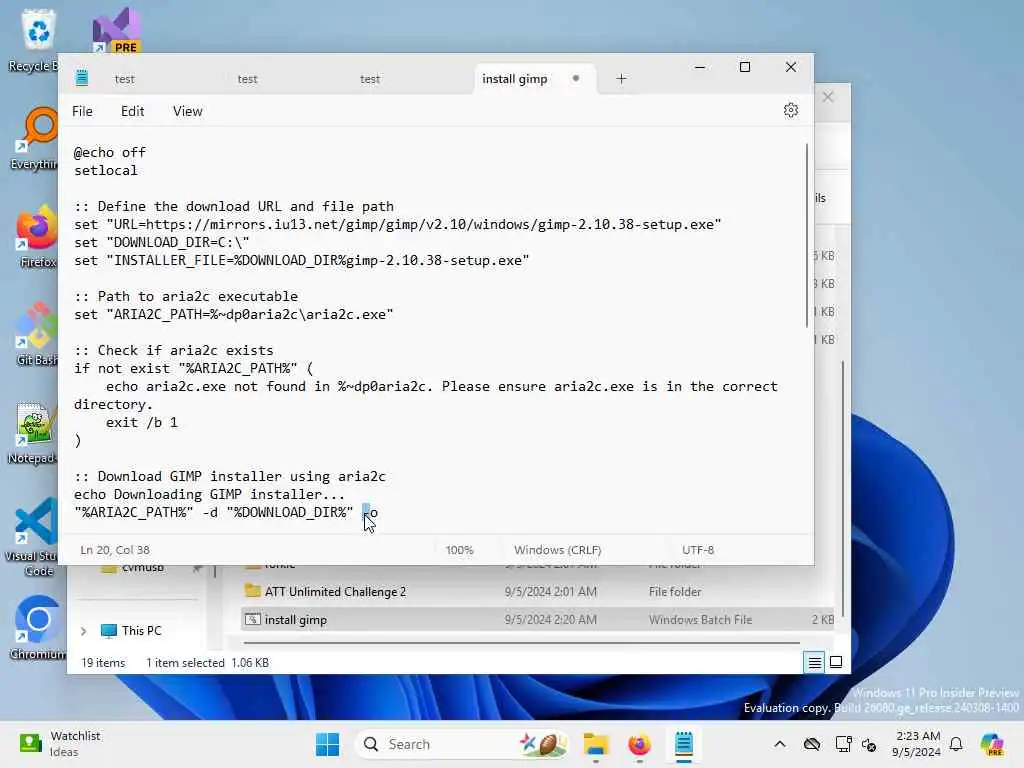Switch Explorer to large icons view layout

pyautogui.click(x=836, y=663)
